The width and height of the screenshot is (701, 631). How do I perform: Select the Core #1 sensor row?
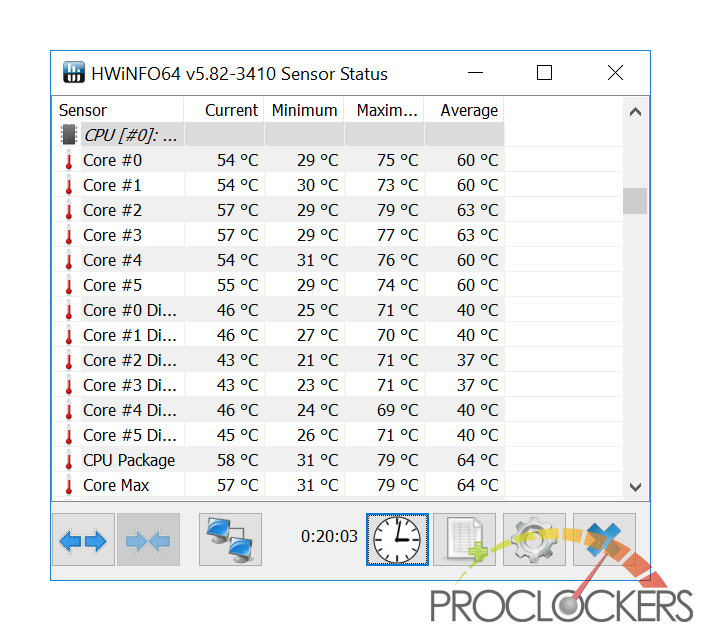point(279,185)
